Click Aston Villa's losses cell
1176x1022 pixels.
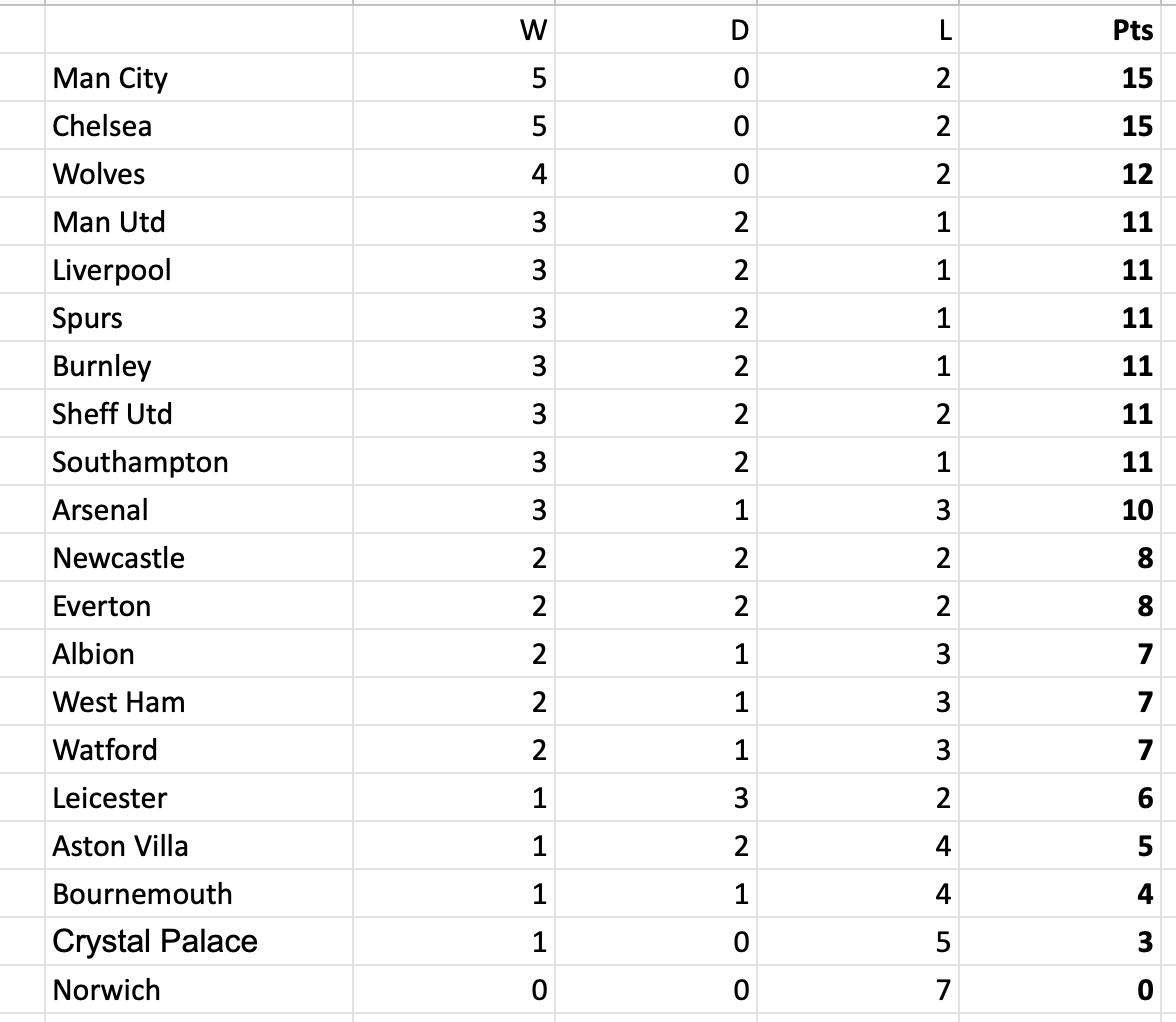coord(858,845)
